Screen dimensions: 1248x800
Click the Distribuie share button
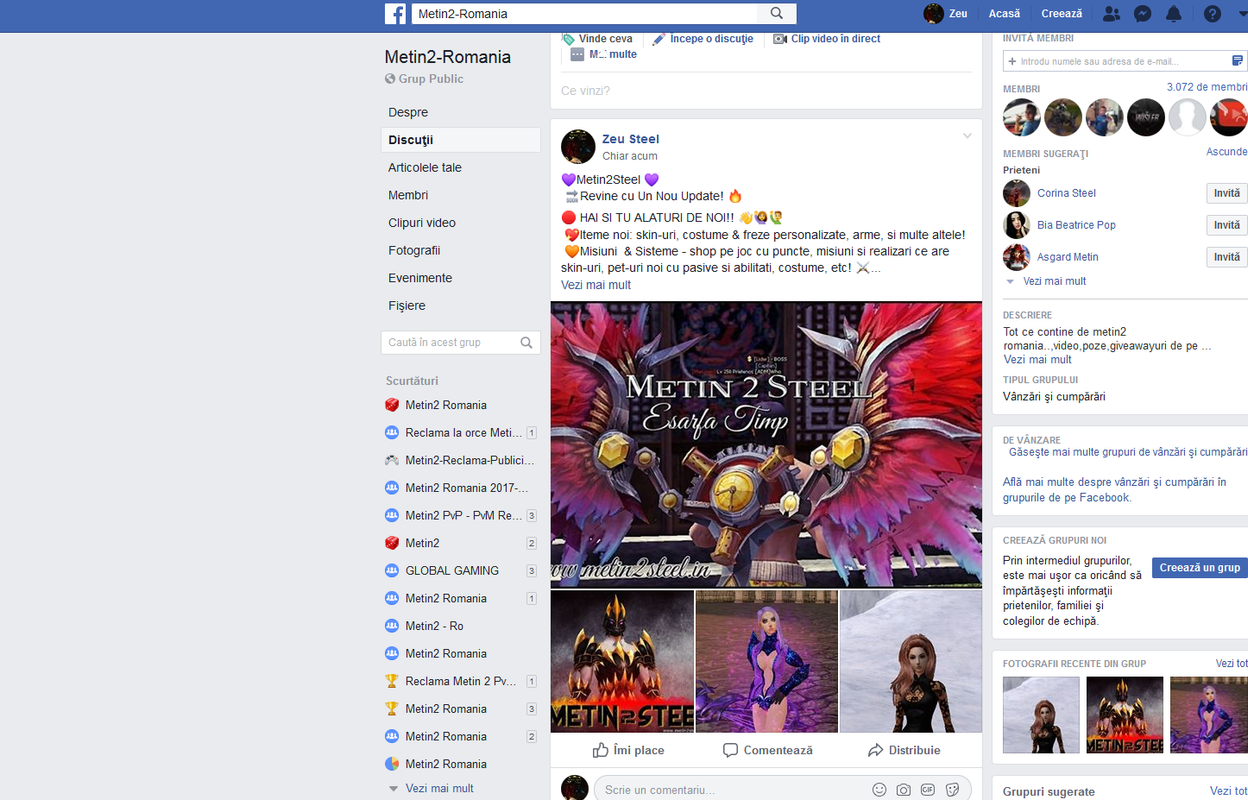coord(904,750)
